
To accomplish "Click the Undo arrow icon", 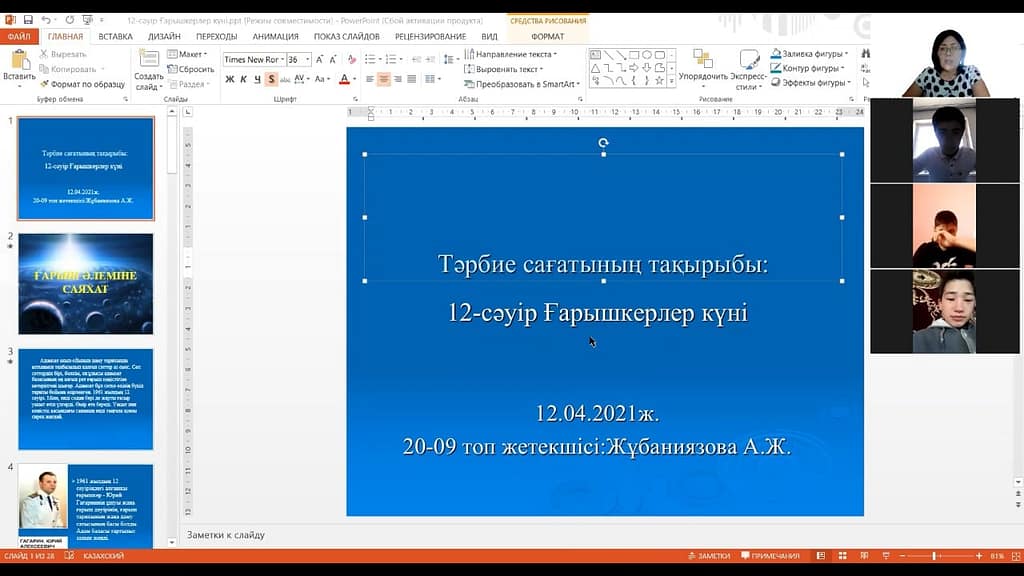I will click(x=46, y=20).
